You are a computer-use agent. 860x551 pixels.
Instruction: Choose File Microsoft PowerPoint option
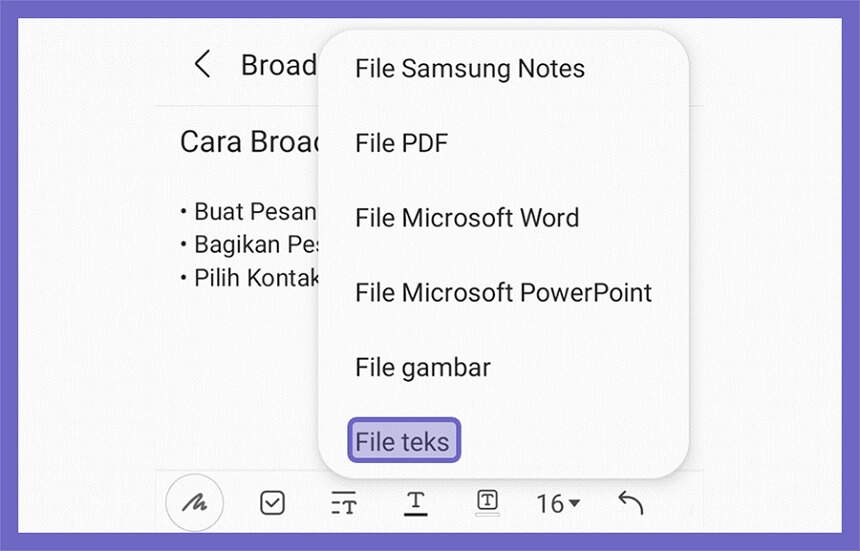[503, 292]
